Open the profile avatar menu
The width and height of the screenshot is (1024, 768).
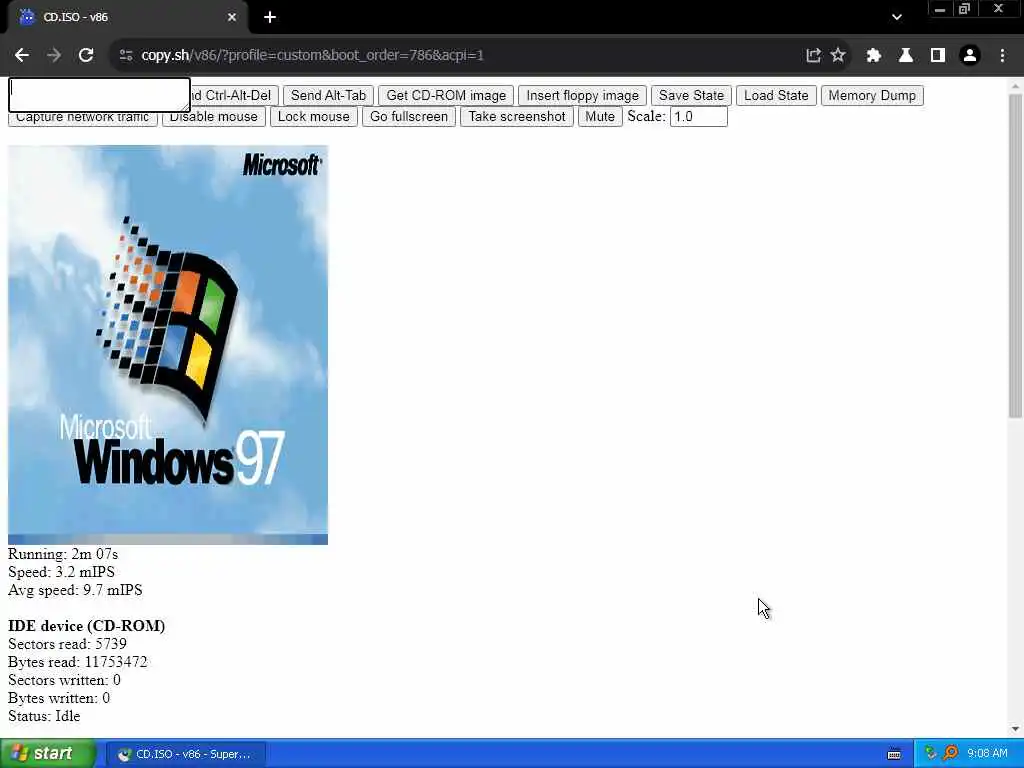[970, 56]
